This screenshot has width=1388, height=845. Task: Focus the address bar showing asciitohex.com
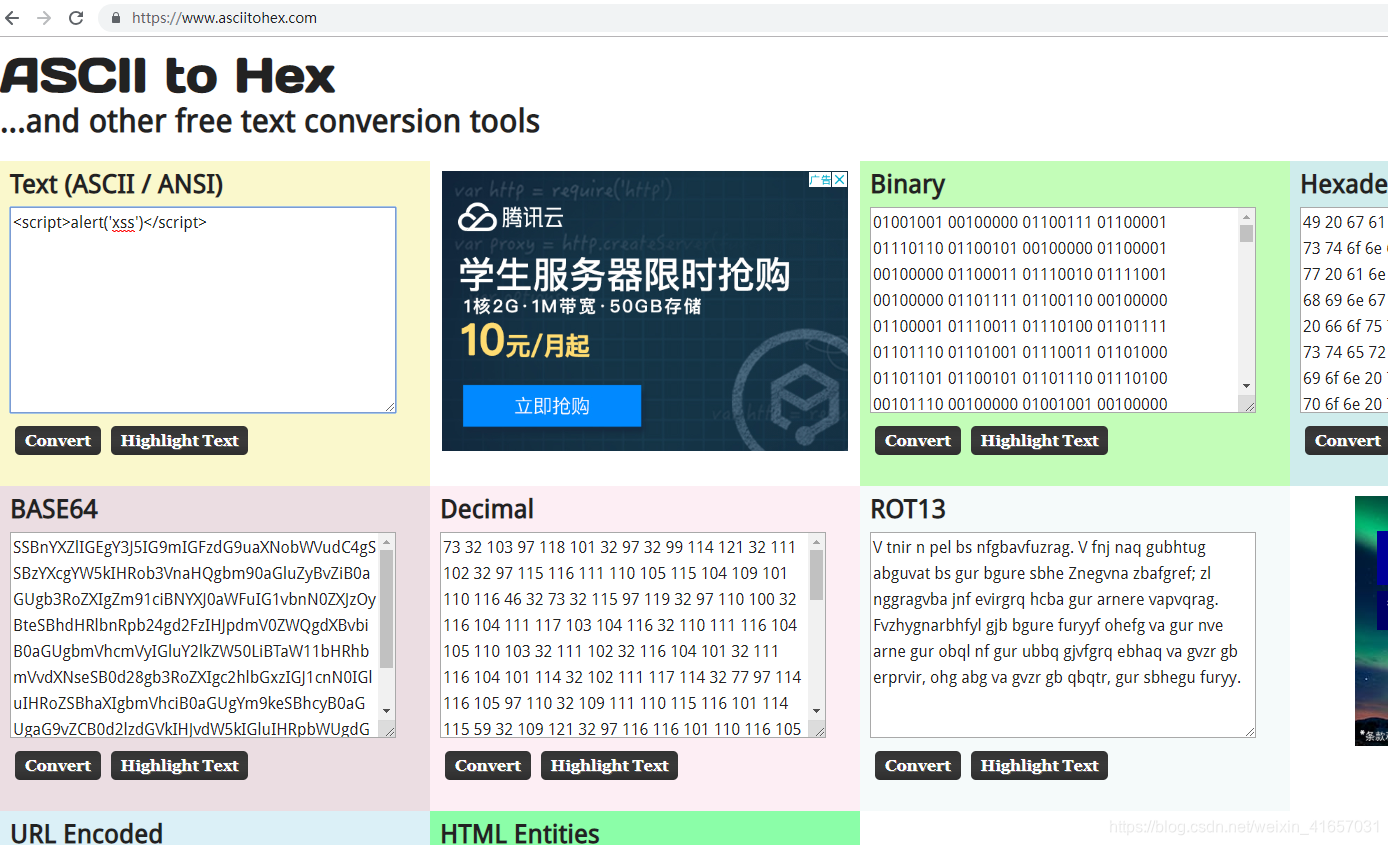pyautogui.click(x=742, y=18)
